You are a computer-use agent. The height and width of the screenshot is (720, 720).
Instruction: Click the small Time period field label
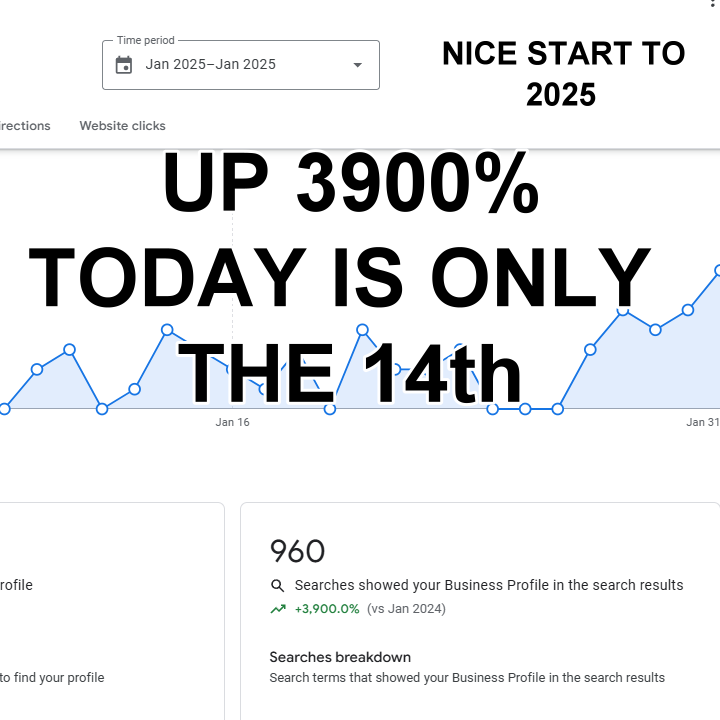tap(145, 41)
